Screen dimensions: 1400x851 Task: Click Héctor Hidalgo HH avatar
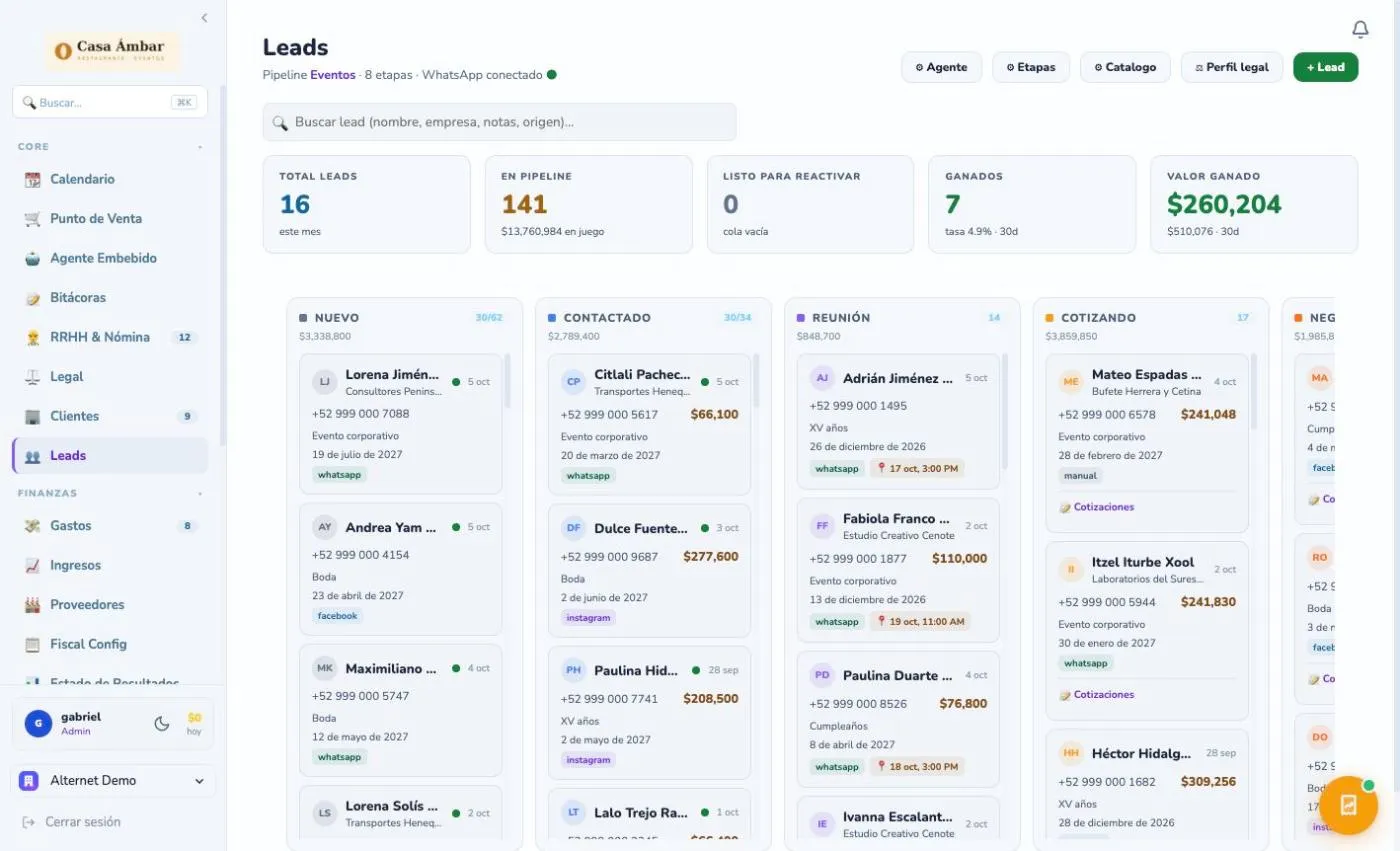coord(1071,752)
